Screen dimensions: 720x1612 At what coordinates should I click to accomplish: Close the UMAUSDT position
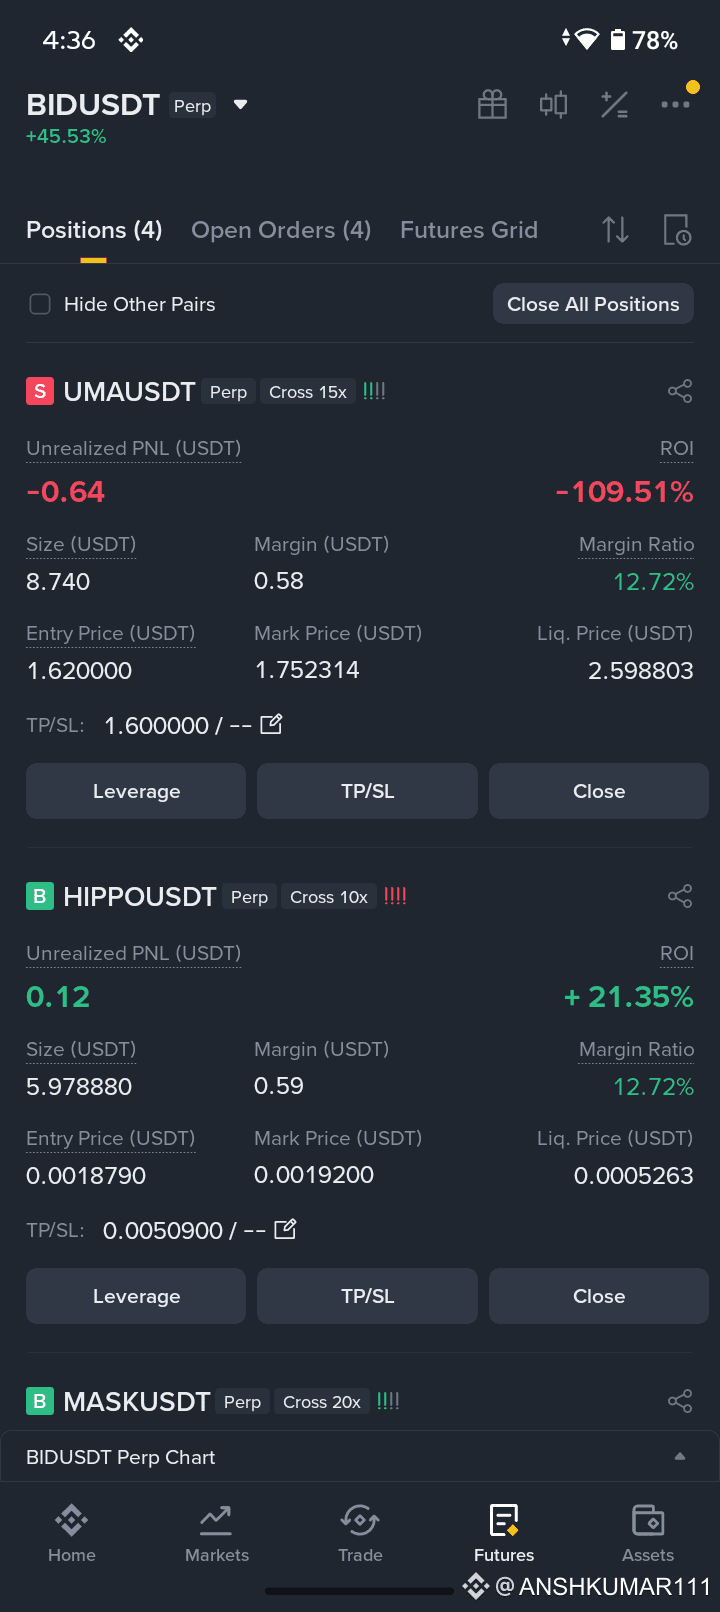599,791
